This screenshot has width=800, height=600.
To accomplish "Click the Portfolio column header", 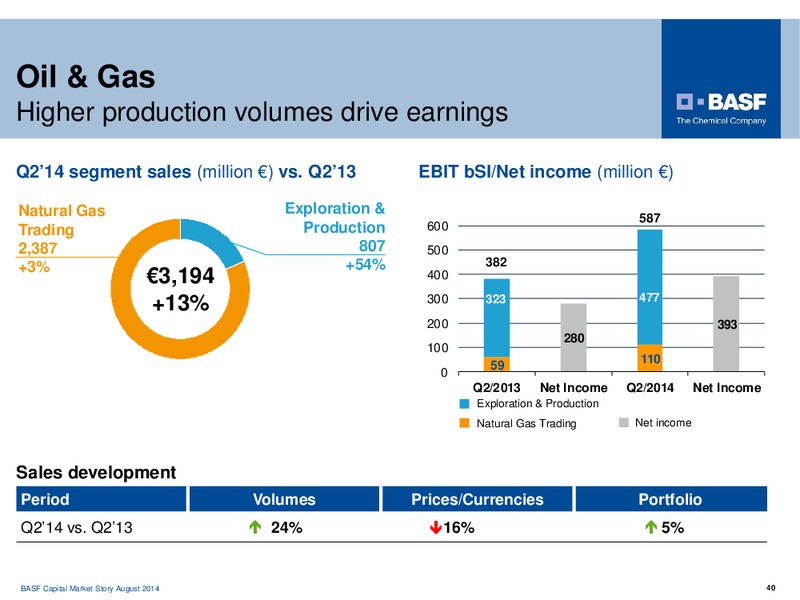I will (671, 499).
